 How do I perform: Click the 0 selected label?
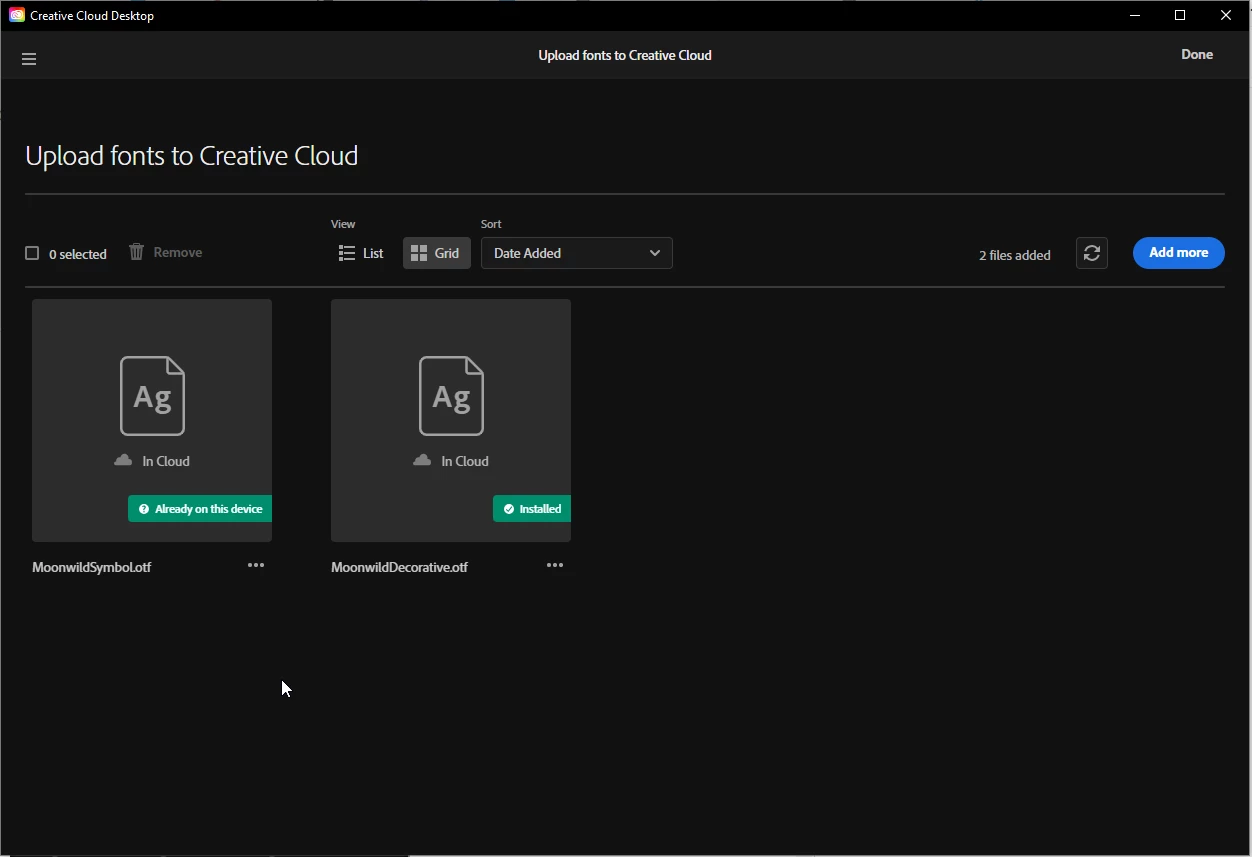click(78, 254)
